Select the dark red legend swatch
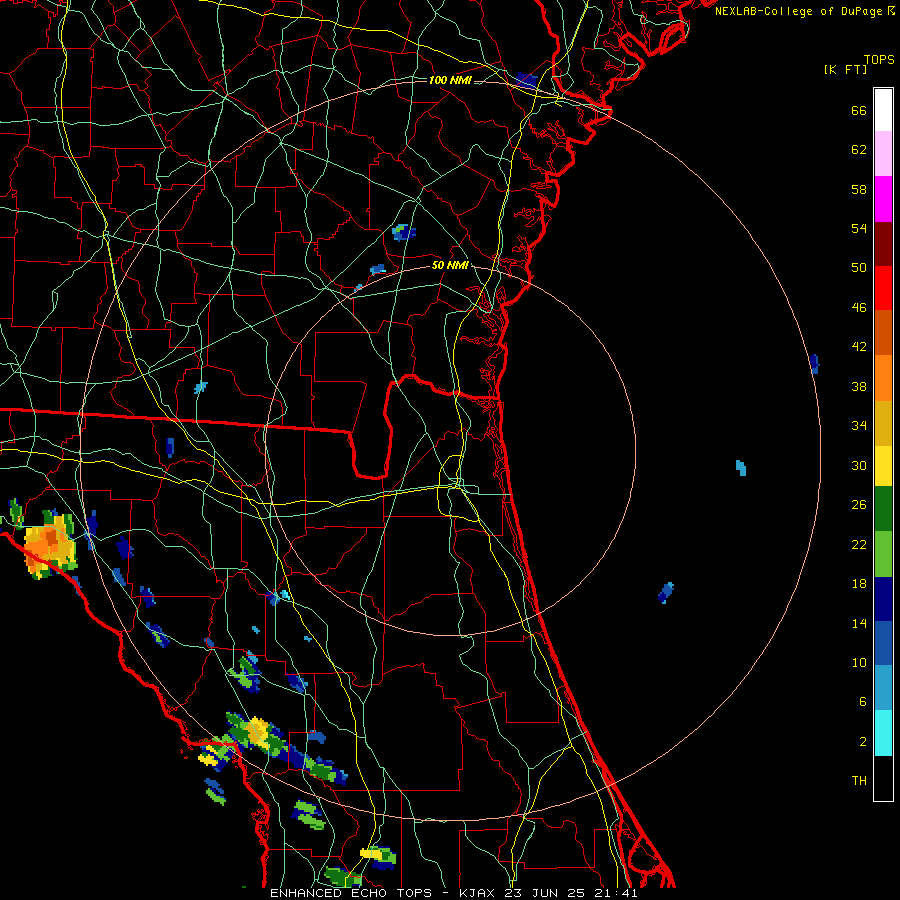 [x=883, y=243]
